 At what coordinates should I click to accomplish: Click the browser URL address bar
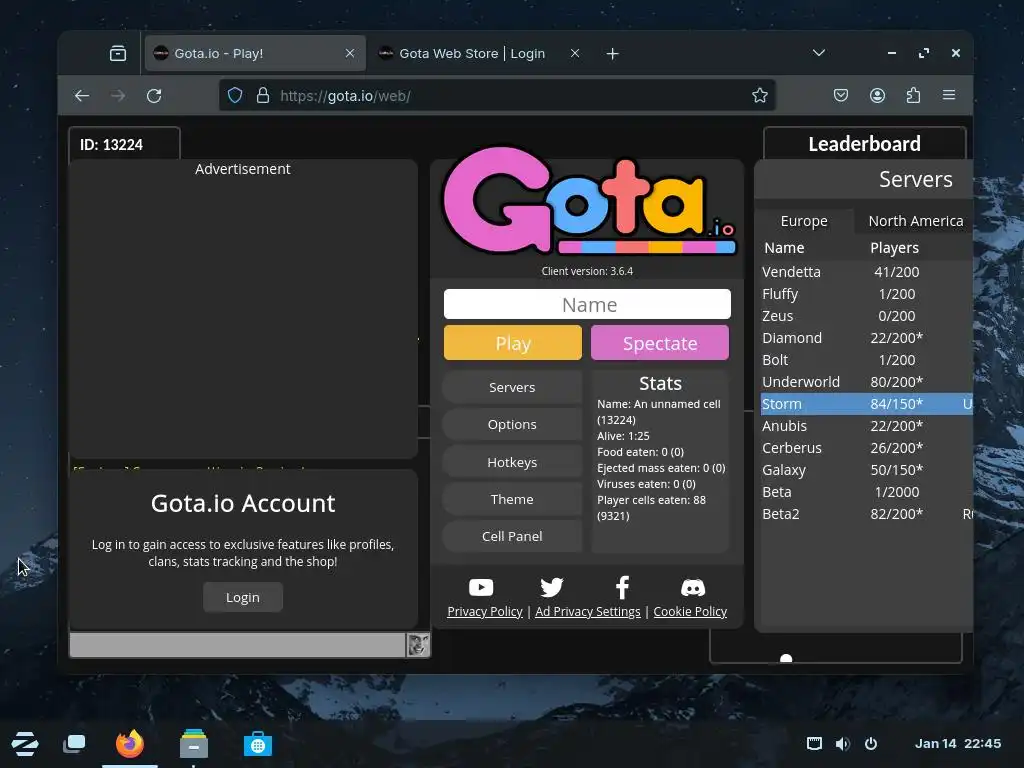point(496,96)
